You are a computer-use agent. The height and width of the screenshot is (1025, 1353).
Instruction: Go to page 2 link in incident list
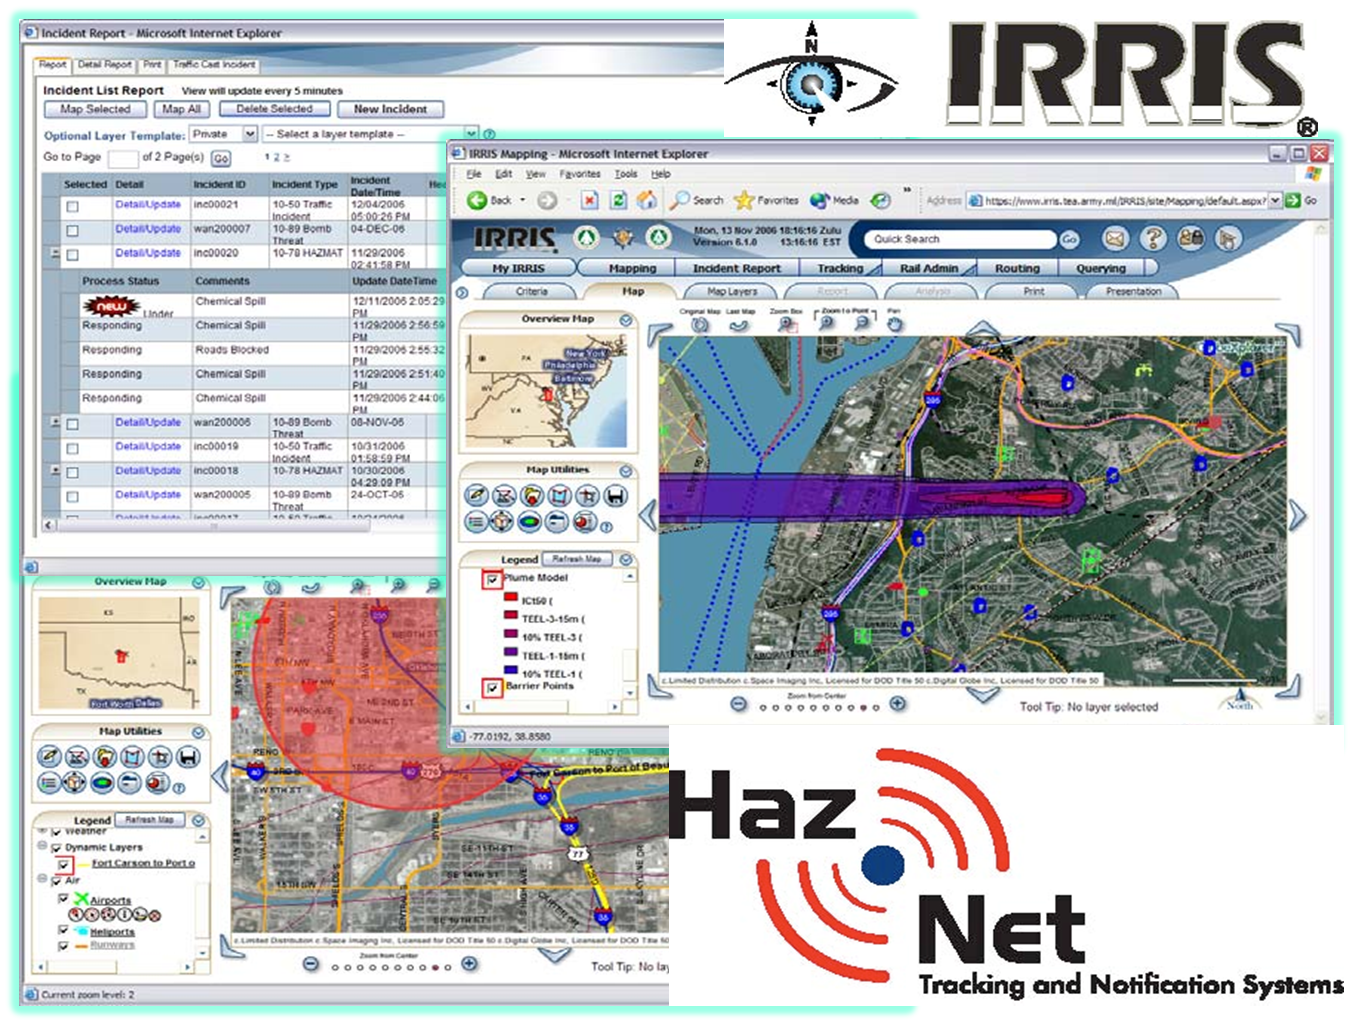tap(277, 157)
